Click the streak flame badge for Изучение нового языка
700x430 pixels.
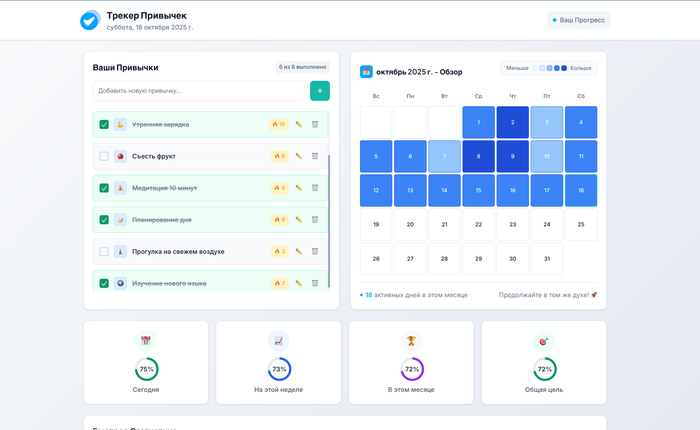(x=278, y=283)
